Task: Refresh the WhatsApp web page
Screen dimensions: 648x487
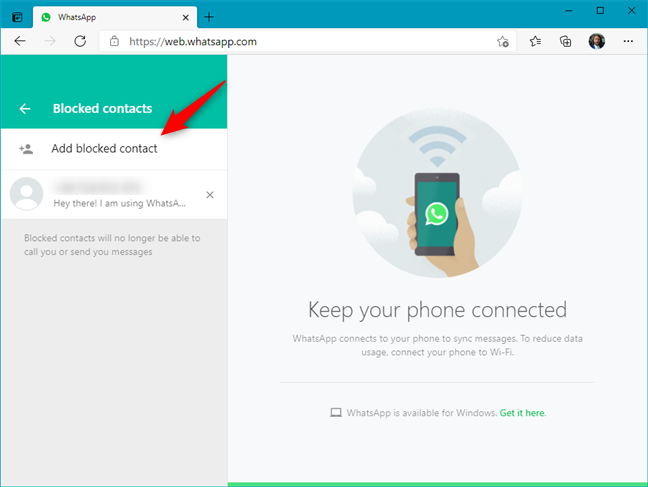Action: [80, 41]
